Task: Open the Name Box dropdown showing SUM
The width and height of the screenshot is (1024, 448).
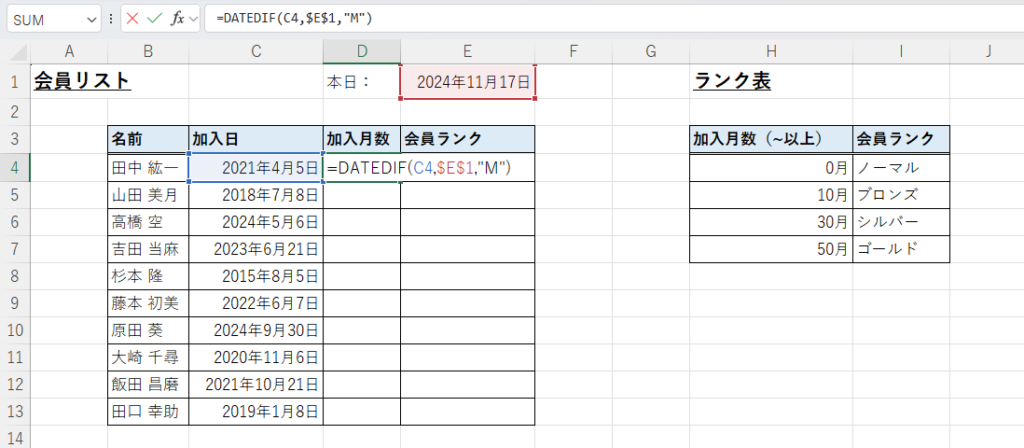Action: pyautogui.click(x=92, y=19)
